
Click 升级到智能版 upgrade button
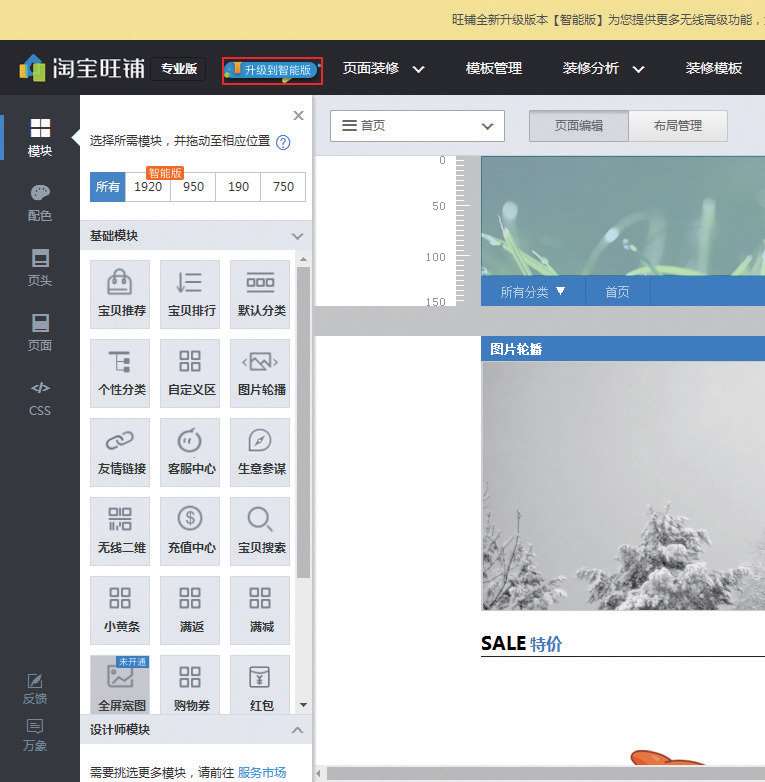pyautogui.click(x=272, y=70)
